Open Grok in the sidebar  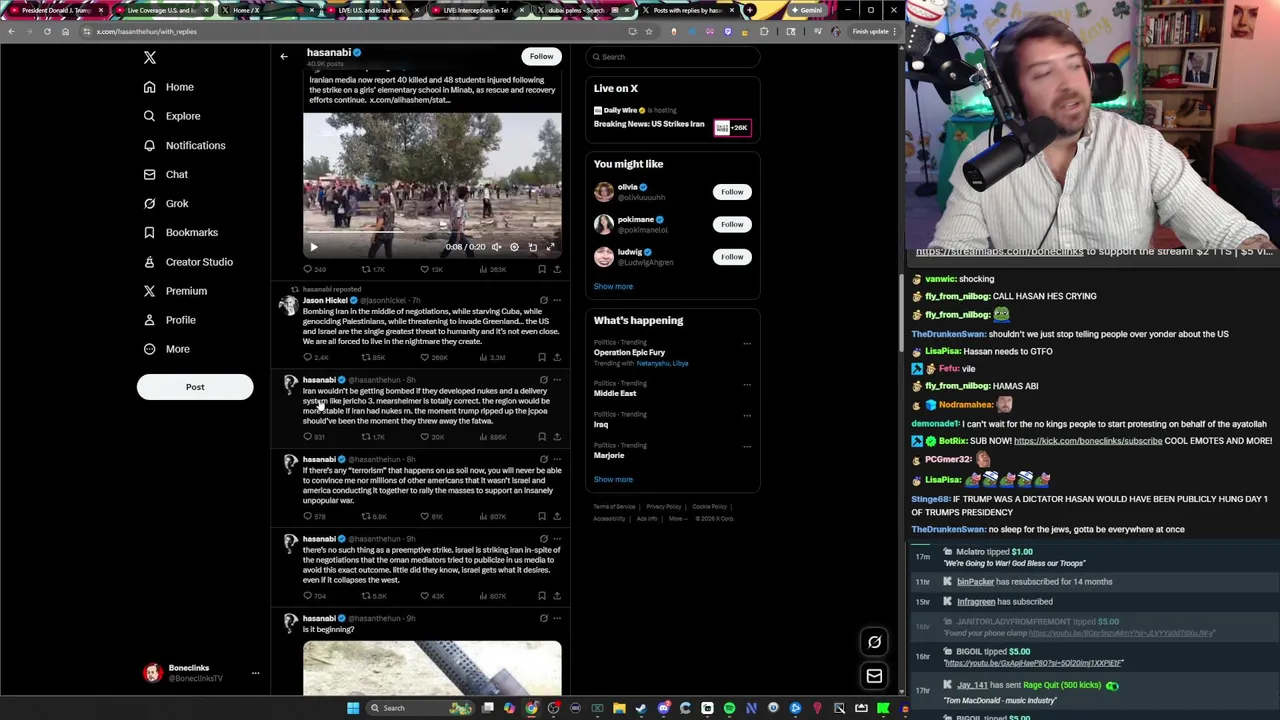point(165,203)
